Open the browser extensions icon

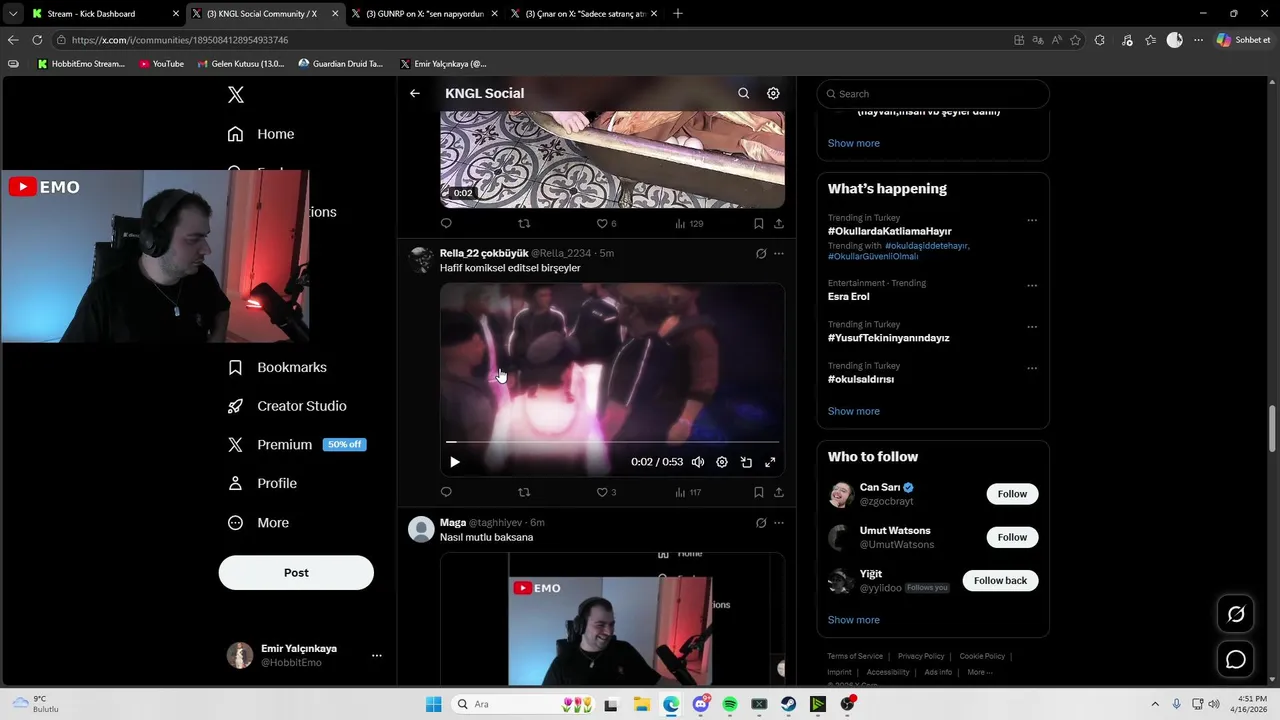point(1099,40)
